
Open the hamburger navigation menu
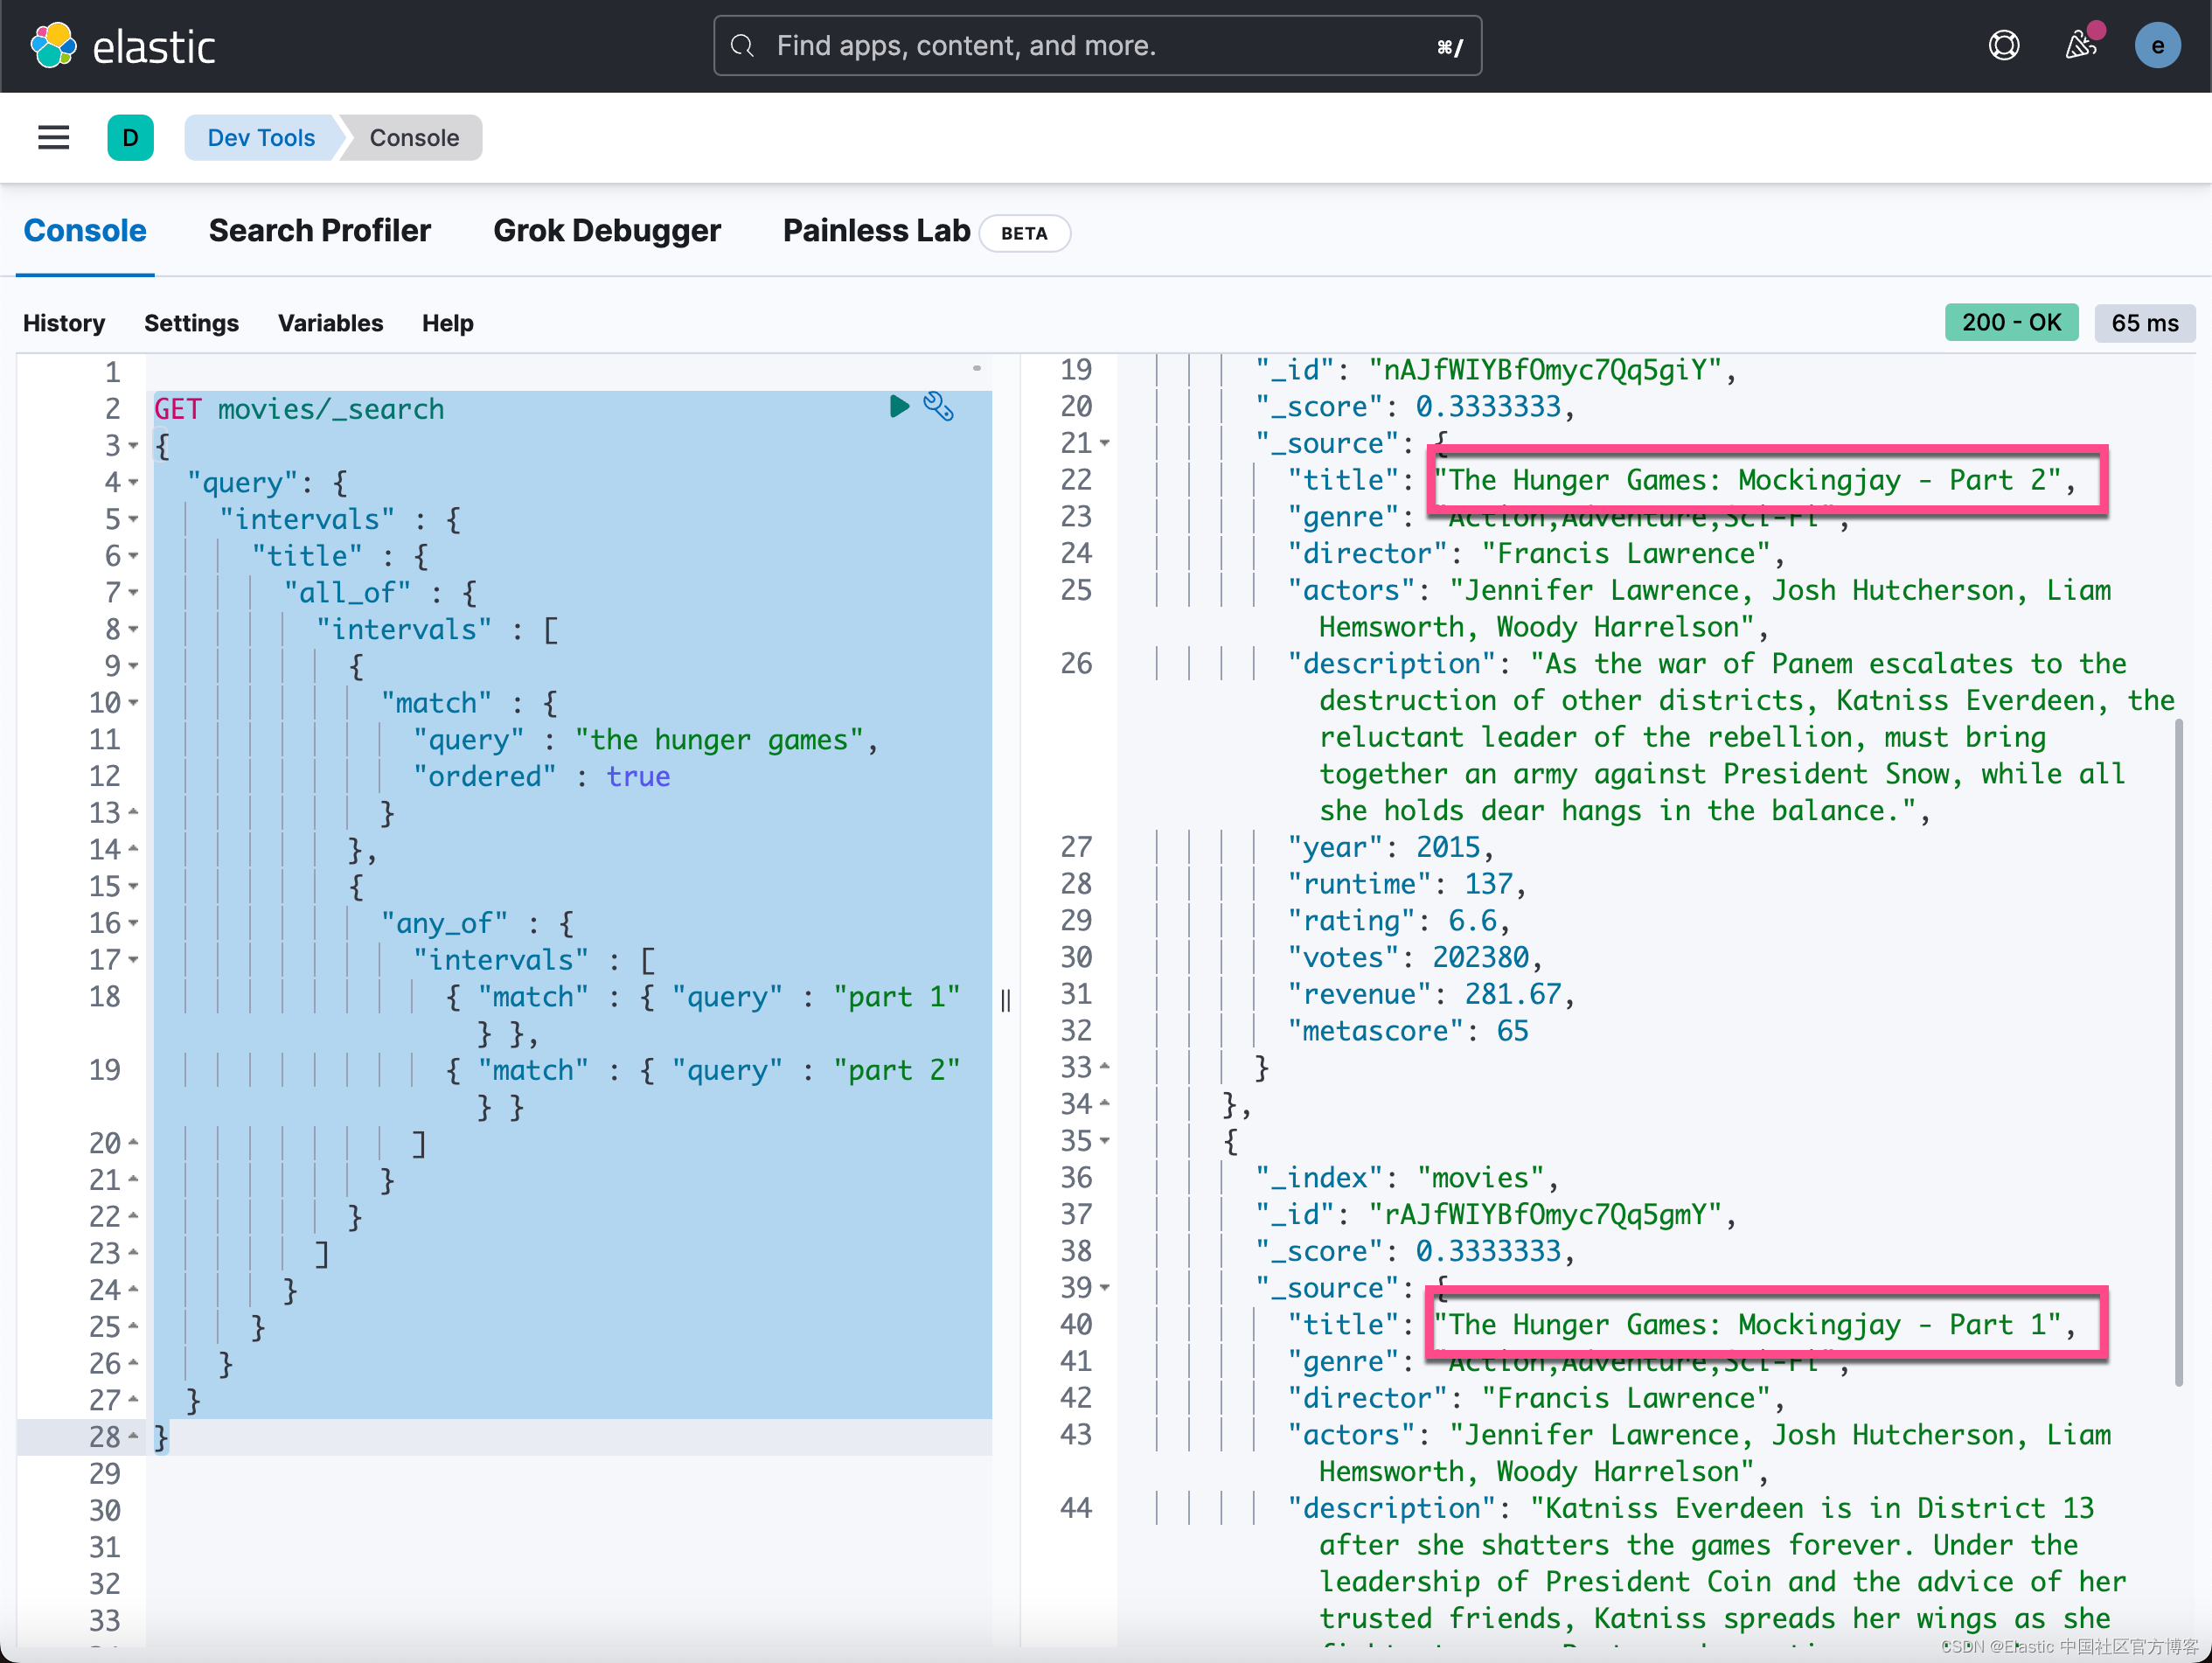pos(54,138)
